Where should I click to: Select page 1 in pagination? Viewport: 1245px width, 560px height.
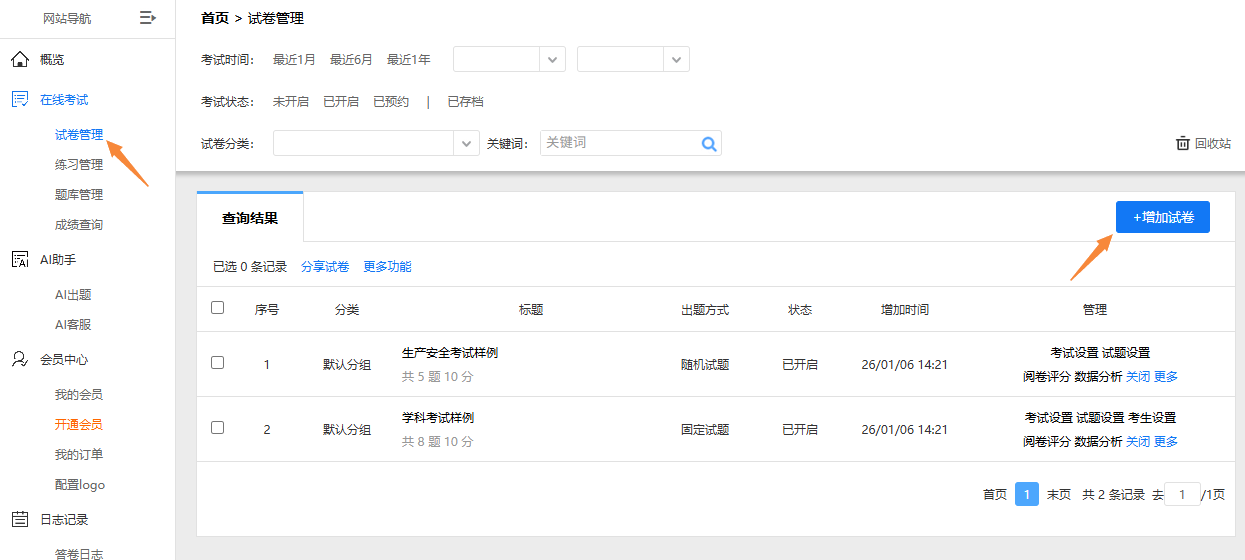click(1027, 494)
